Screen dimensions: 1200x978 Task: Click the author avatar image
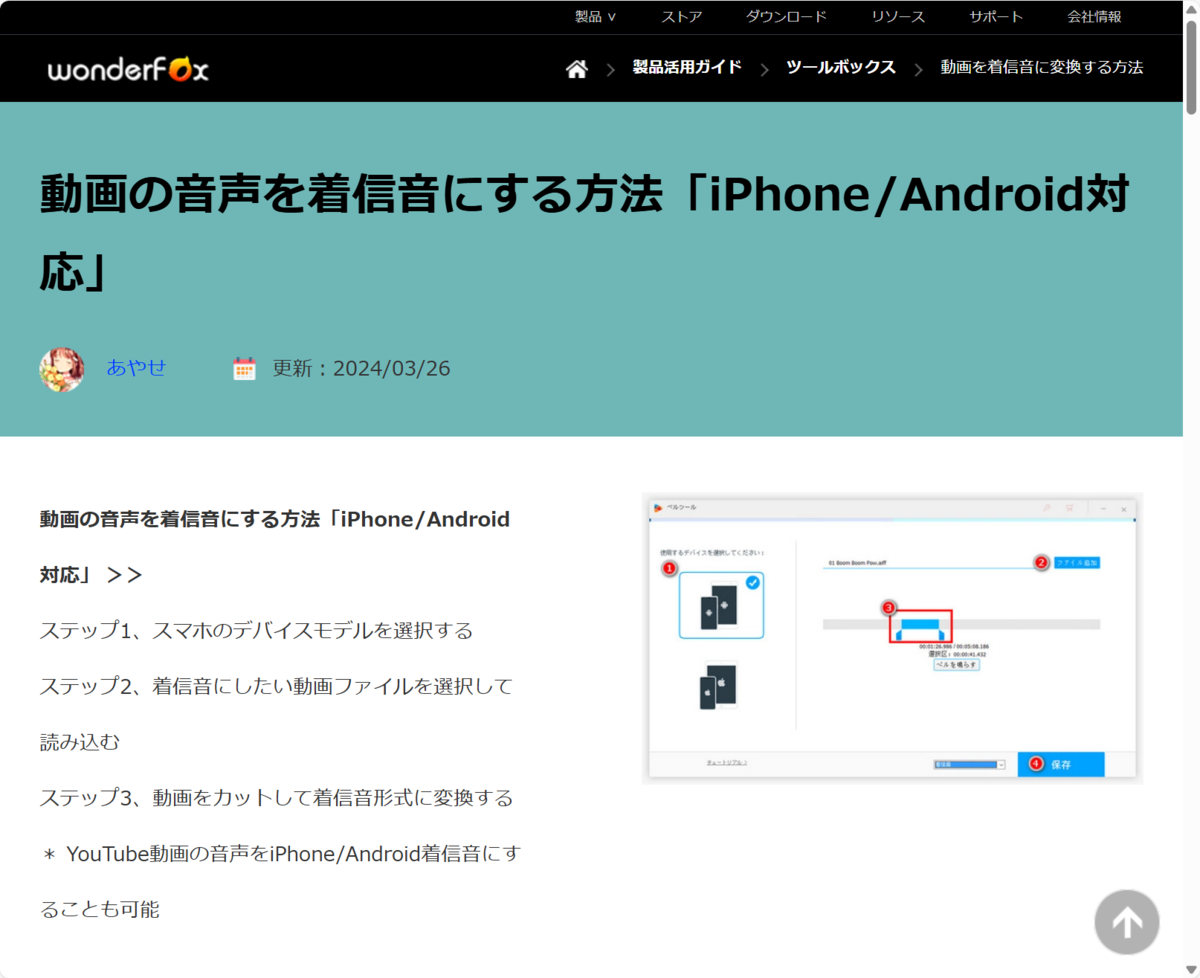[x=61, y=369]
